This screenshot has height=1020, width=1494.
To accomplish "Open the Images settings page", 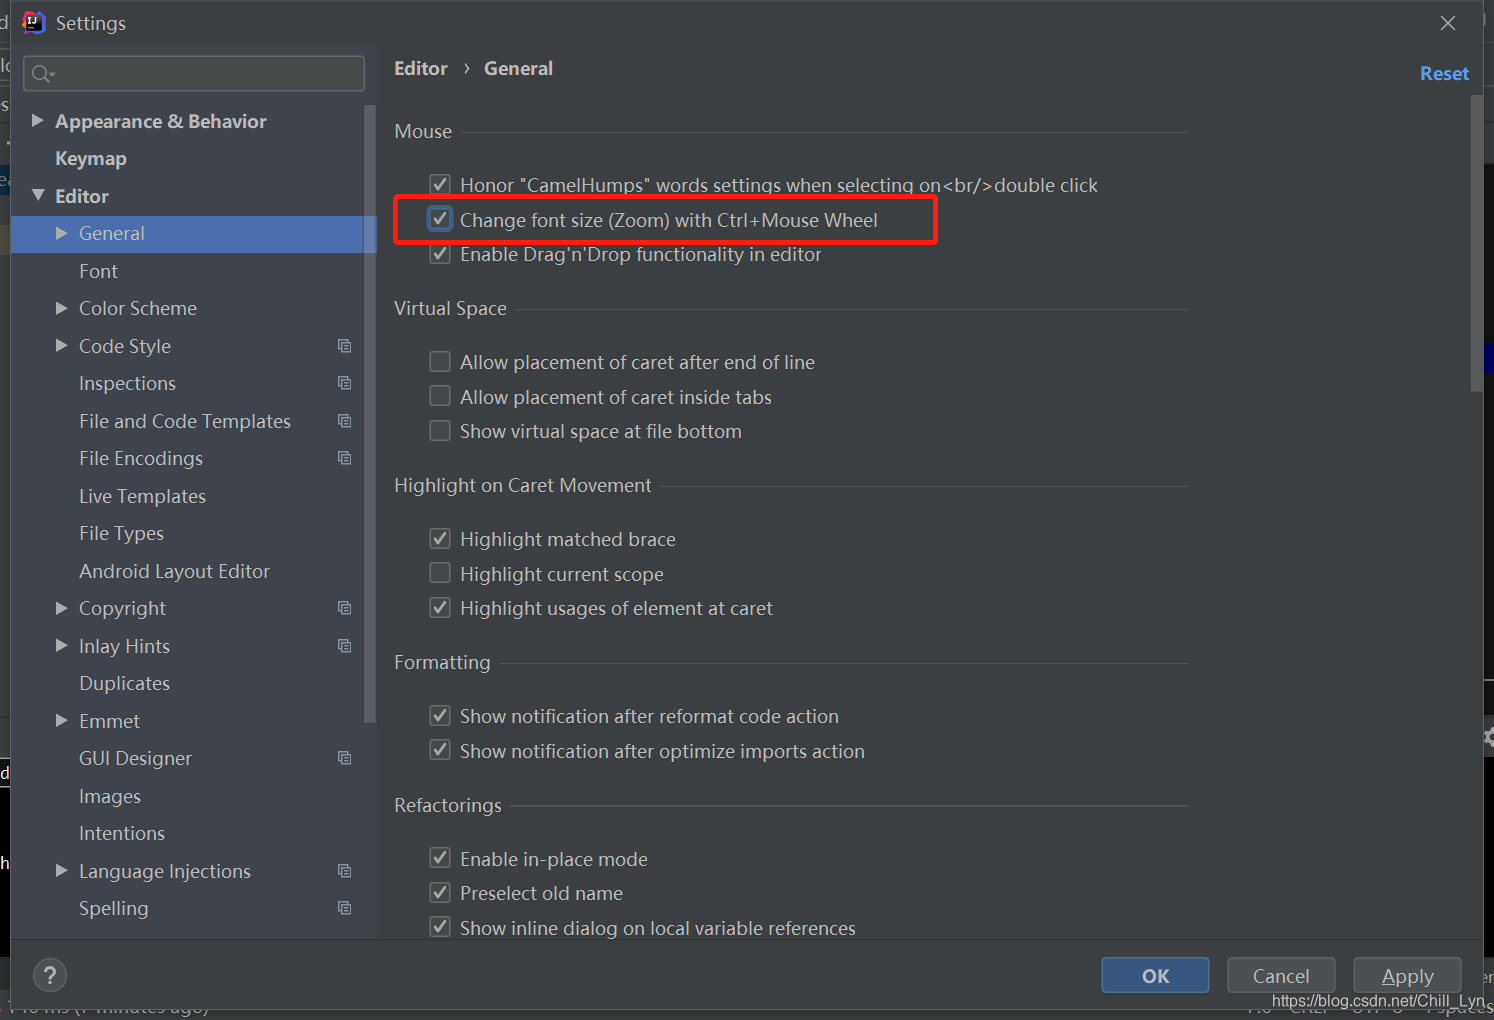I will click(110, 797).
